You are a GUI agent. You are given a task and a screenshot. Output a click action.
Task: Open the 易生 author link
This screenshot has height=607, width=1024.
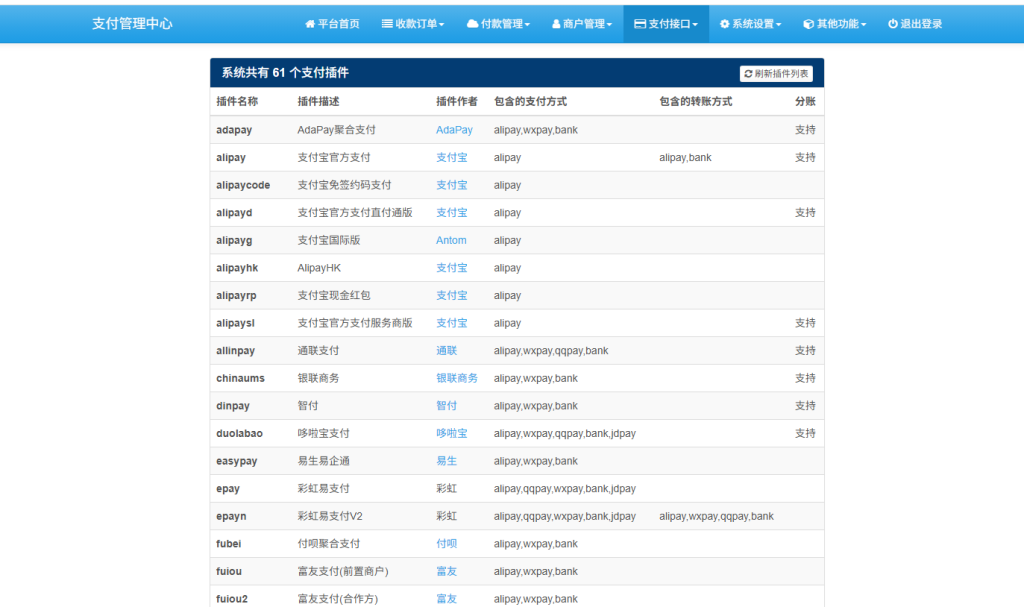[x=447, y=461]
